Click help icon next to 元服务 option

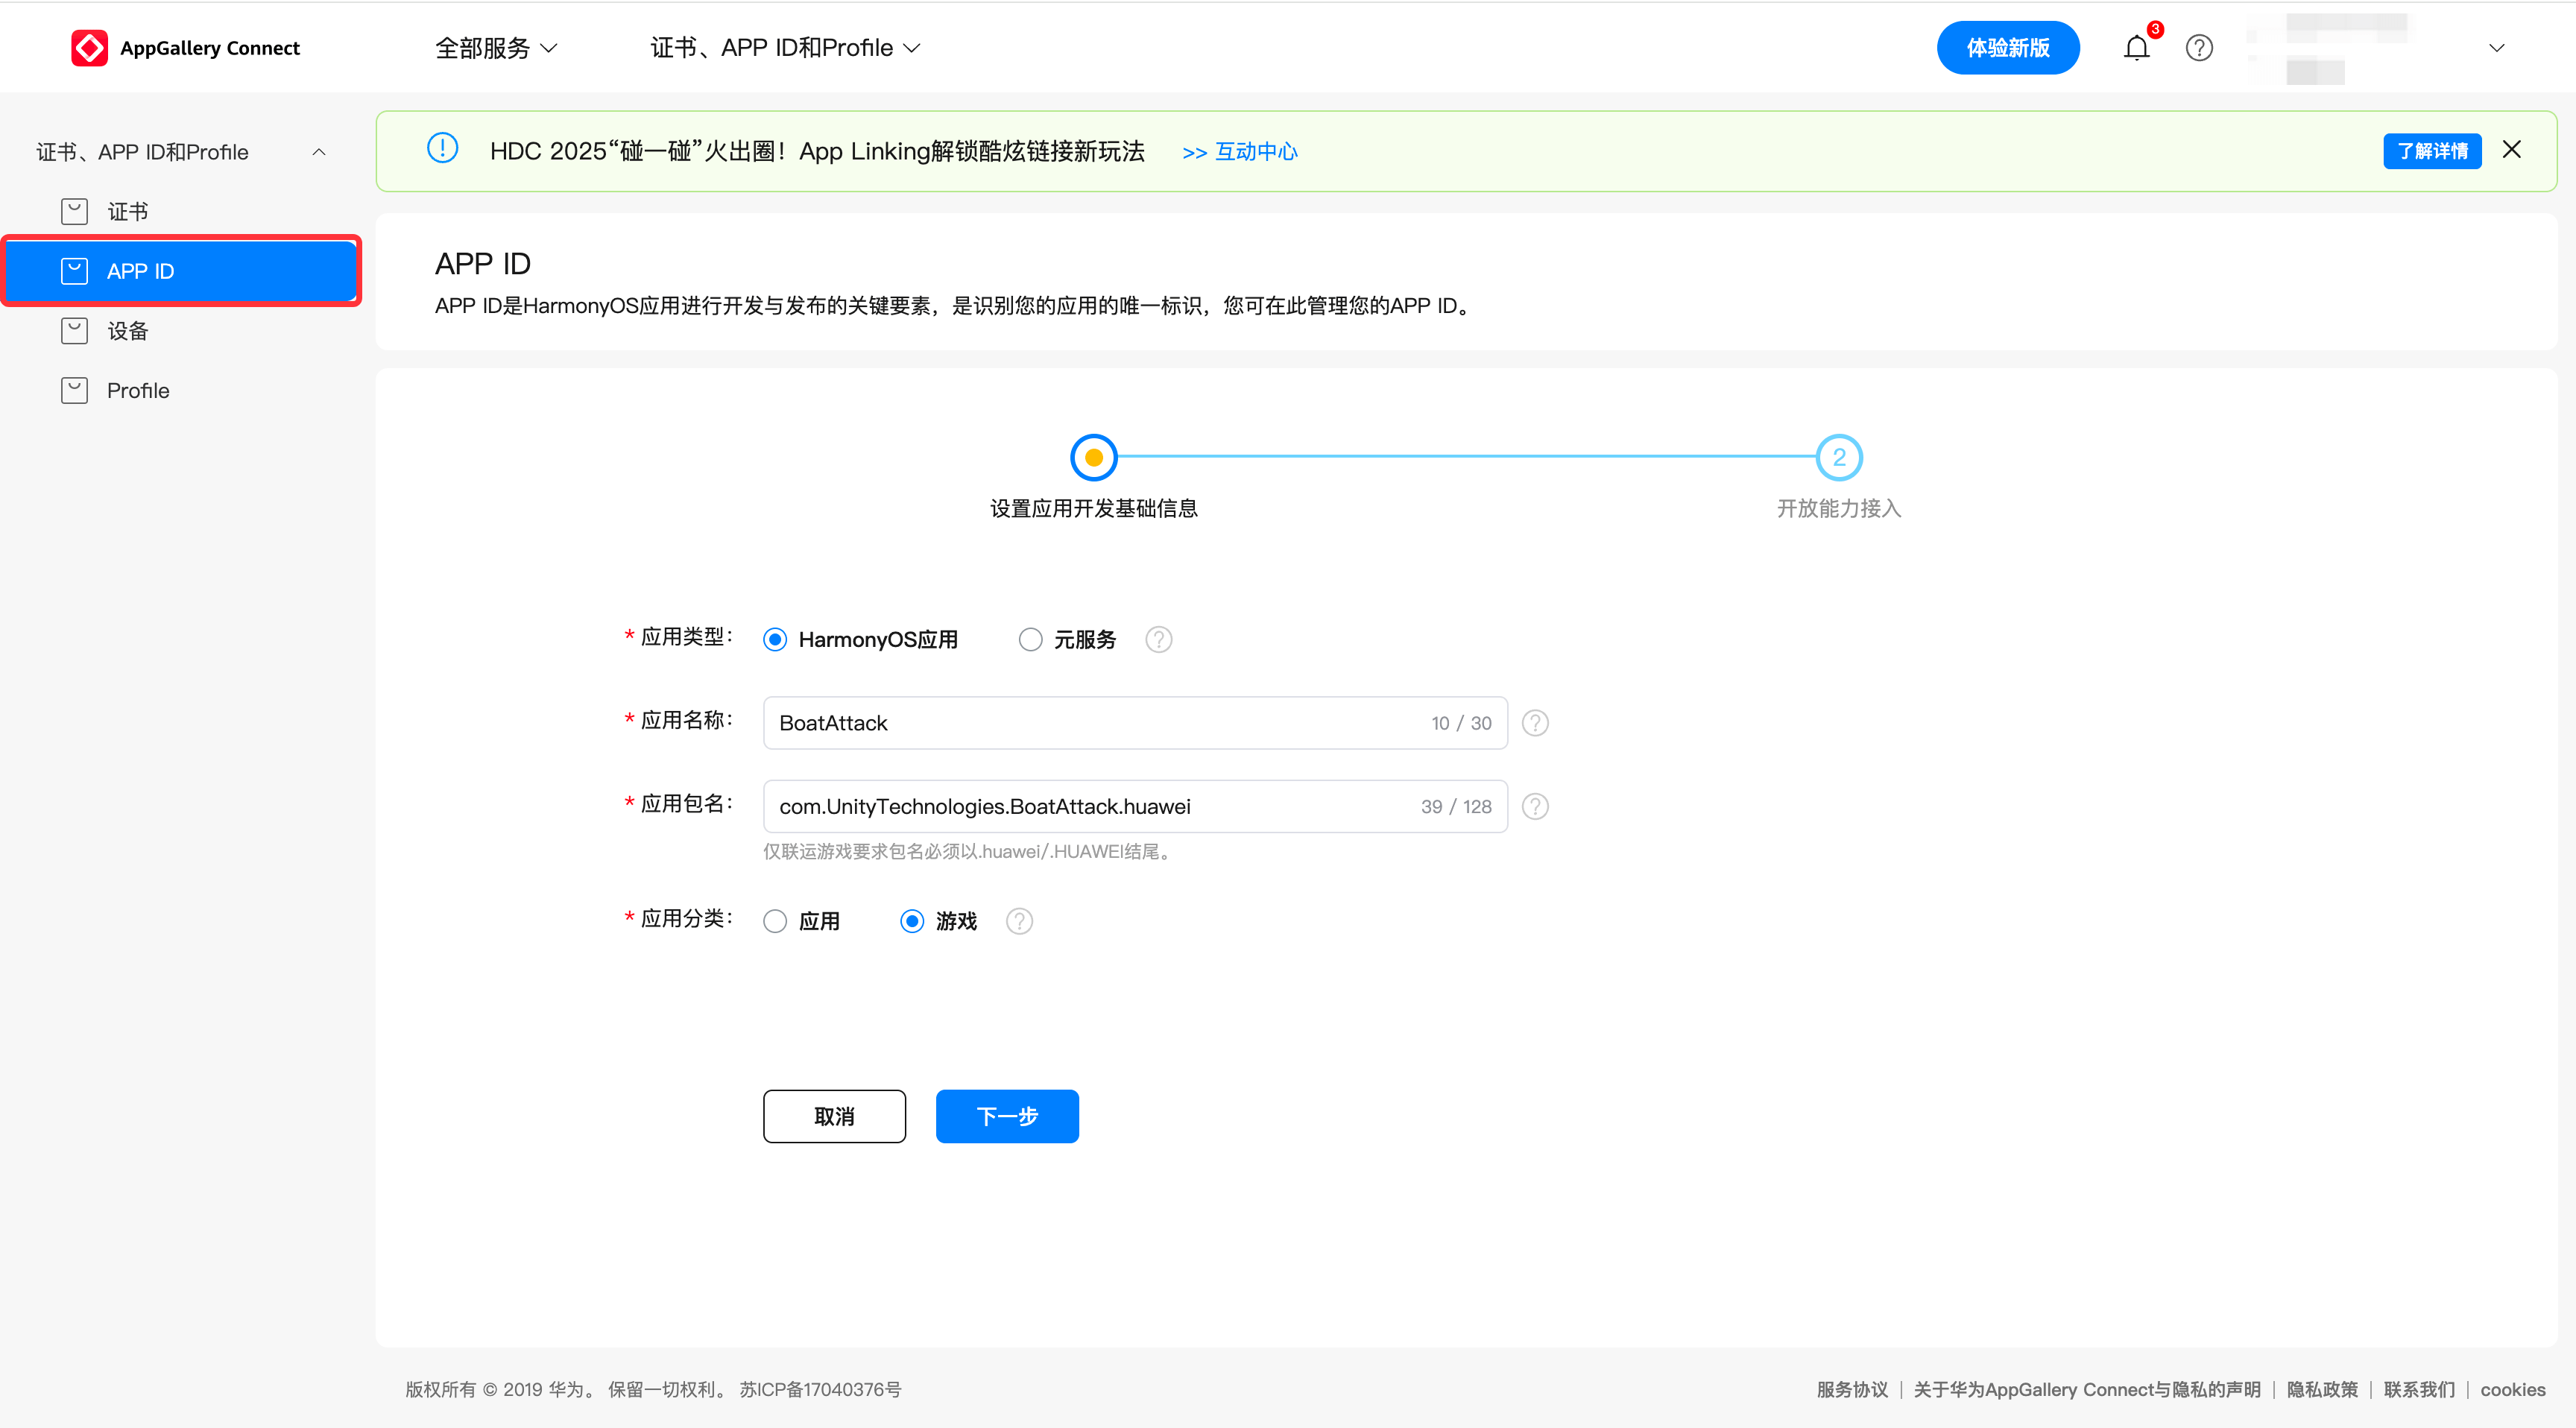tap(1158, 639)
